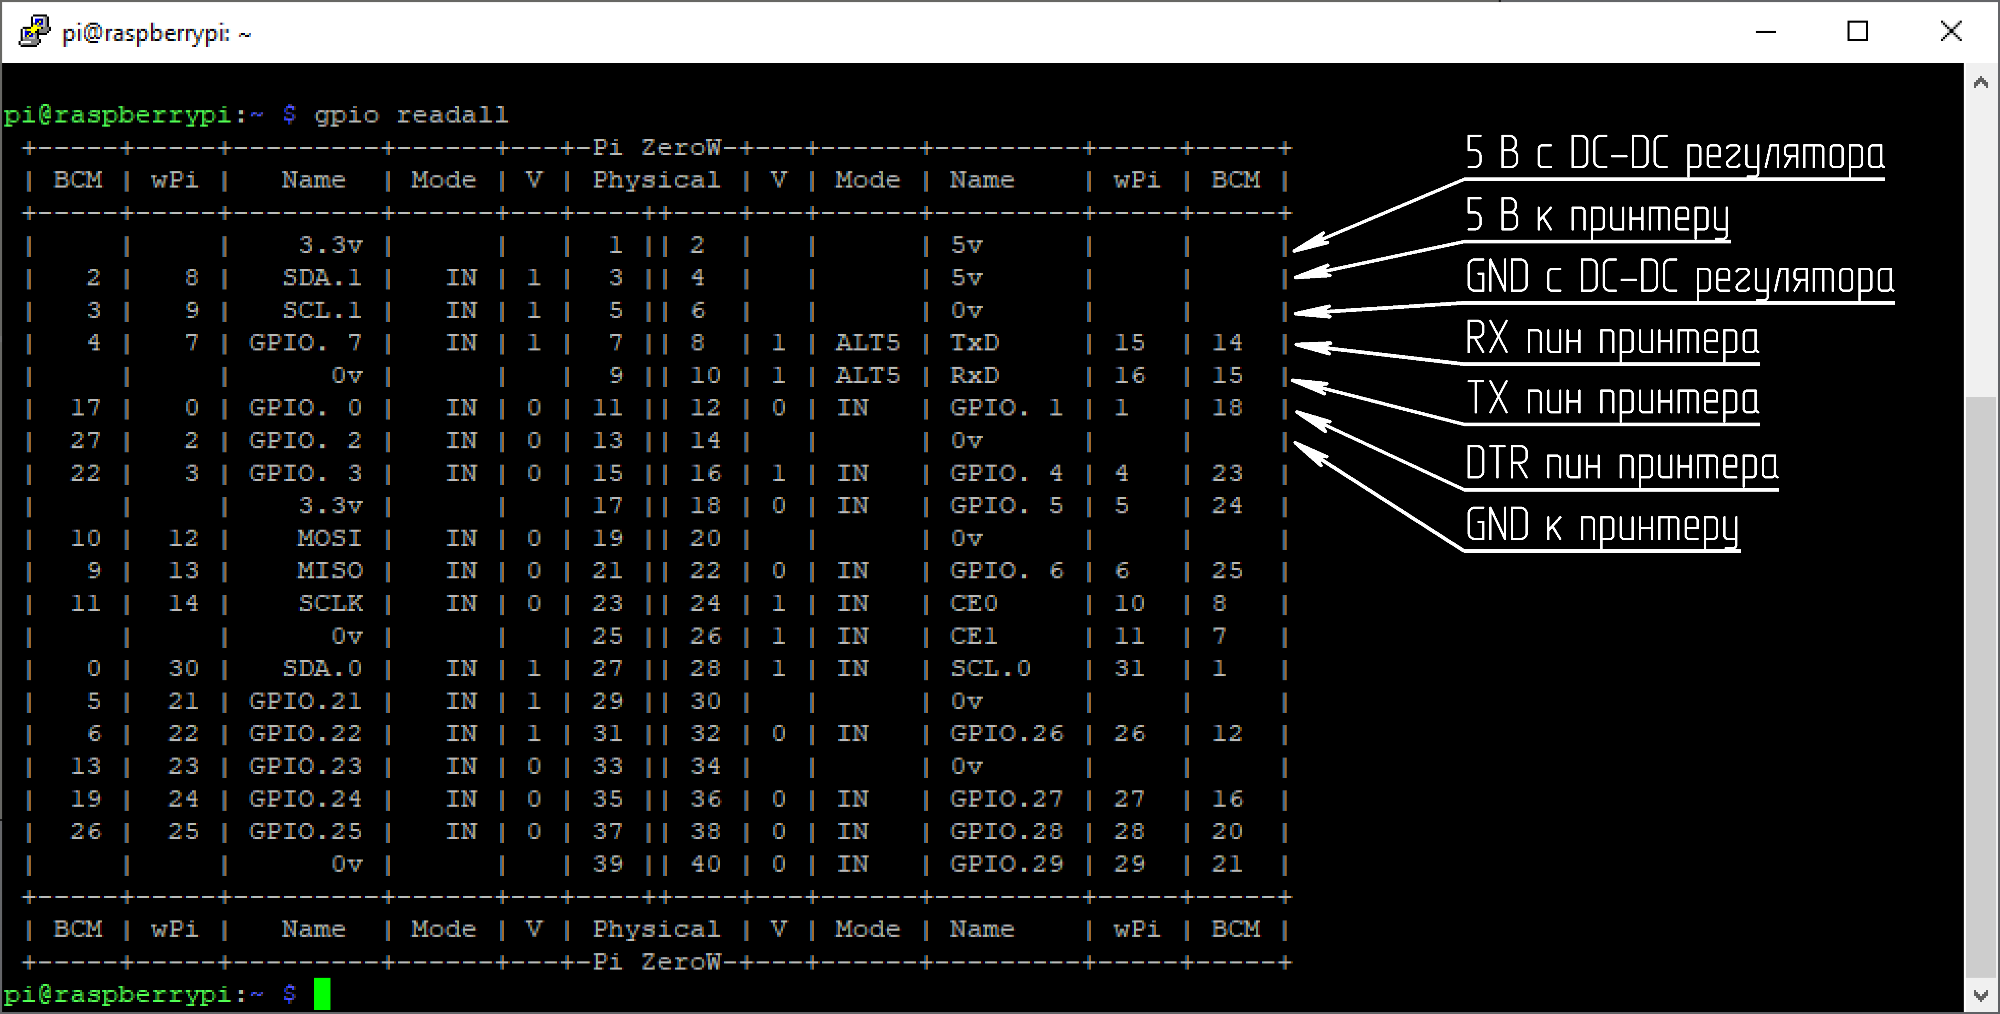Close the PuTTY terminal window
The image size is (2000, 1014).
point(1950,32)
